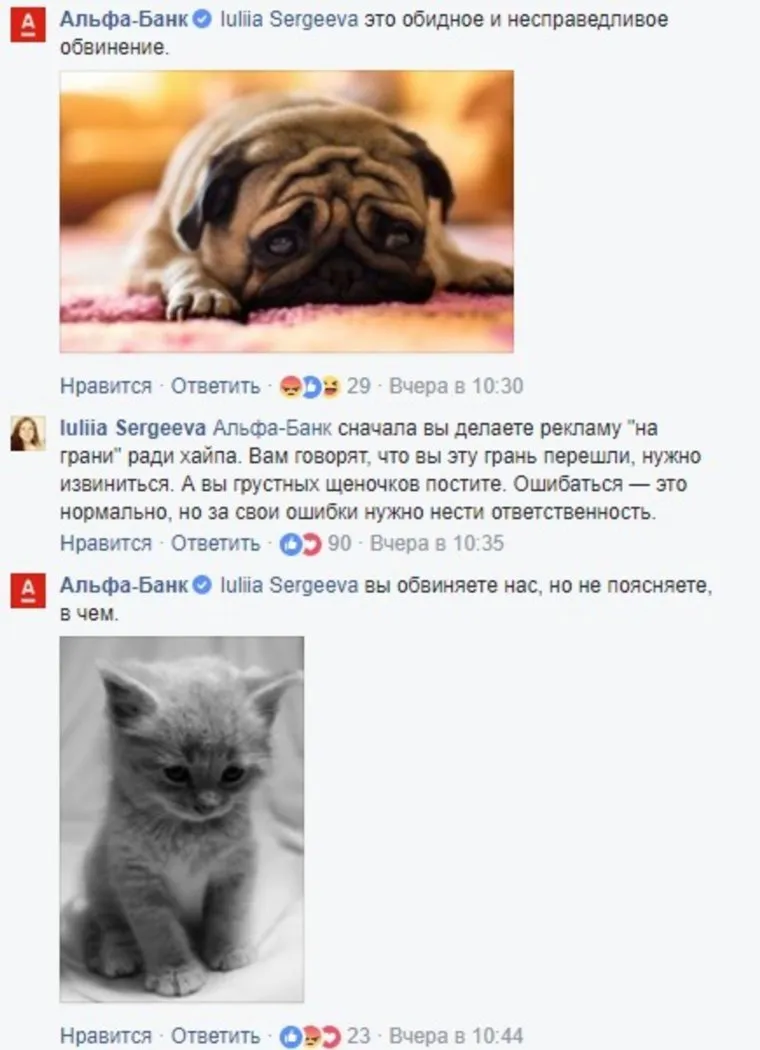Like the sad pug comment via Нравится
760x1050 pixels.
coord(106,386)
